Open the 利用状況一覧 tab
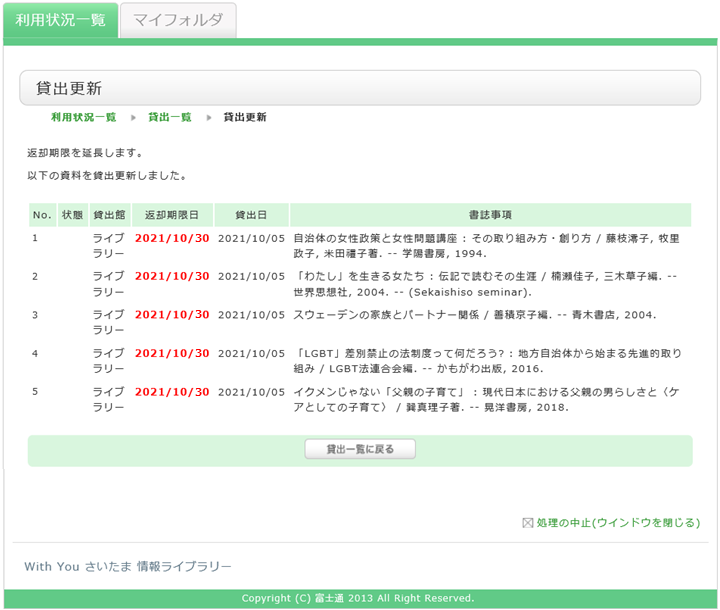Image resolution: width=720 pixels, height=610 pixels. point(60,20)
